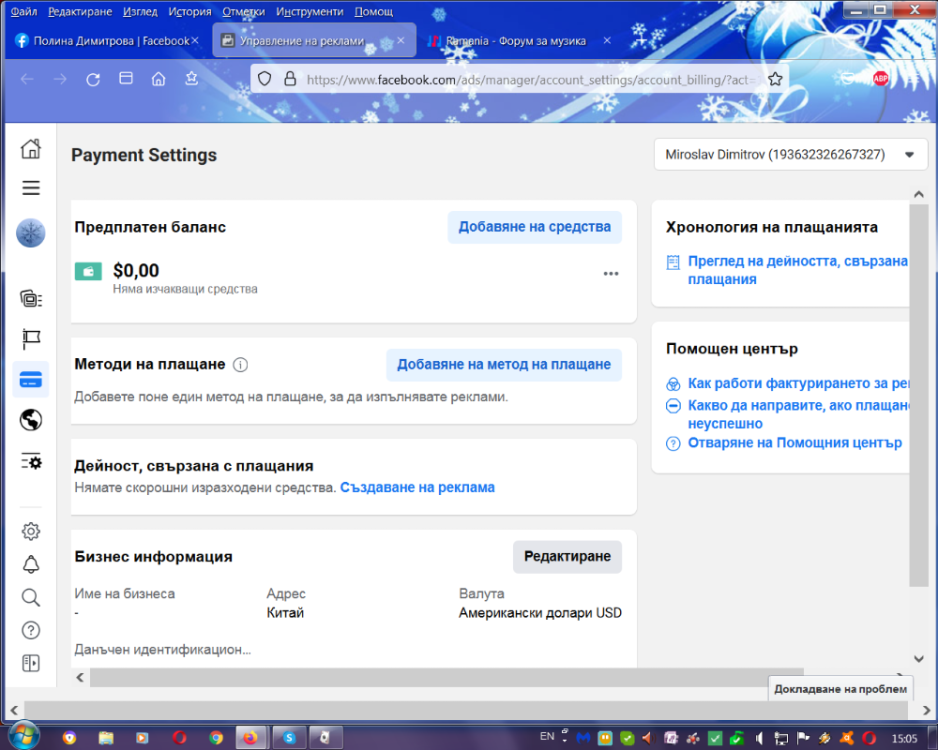Open the Отметки menu
Image resolution: width=938 pixels, height=750 pixels.
pos(243,11)
